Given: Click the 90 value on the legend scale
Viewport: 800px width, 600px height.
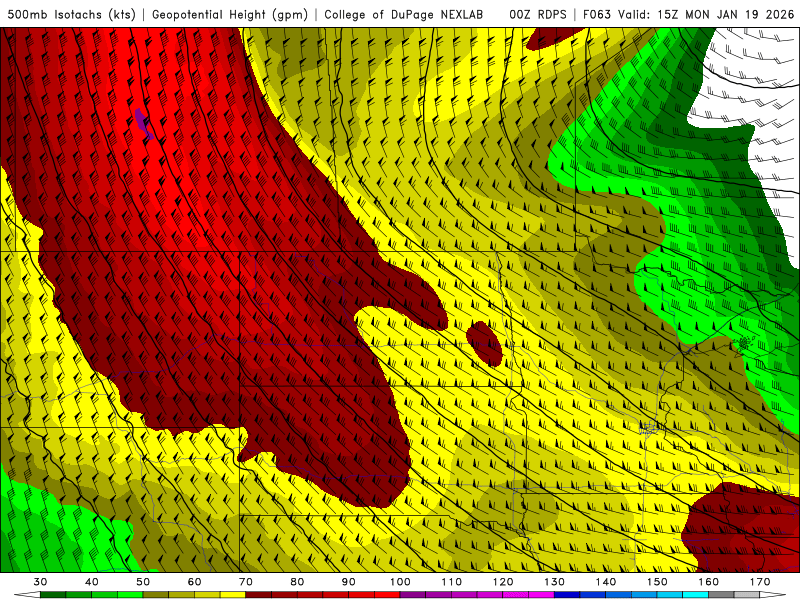Looking at the screenshot, I should [348, 582].
